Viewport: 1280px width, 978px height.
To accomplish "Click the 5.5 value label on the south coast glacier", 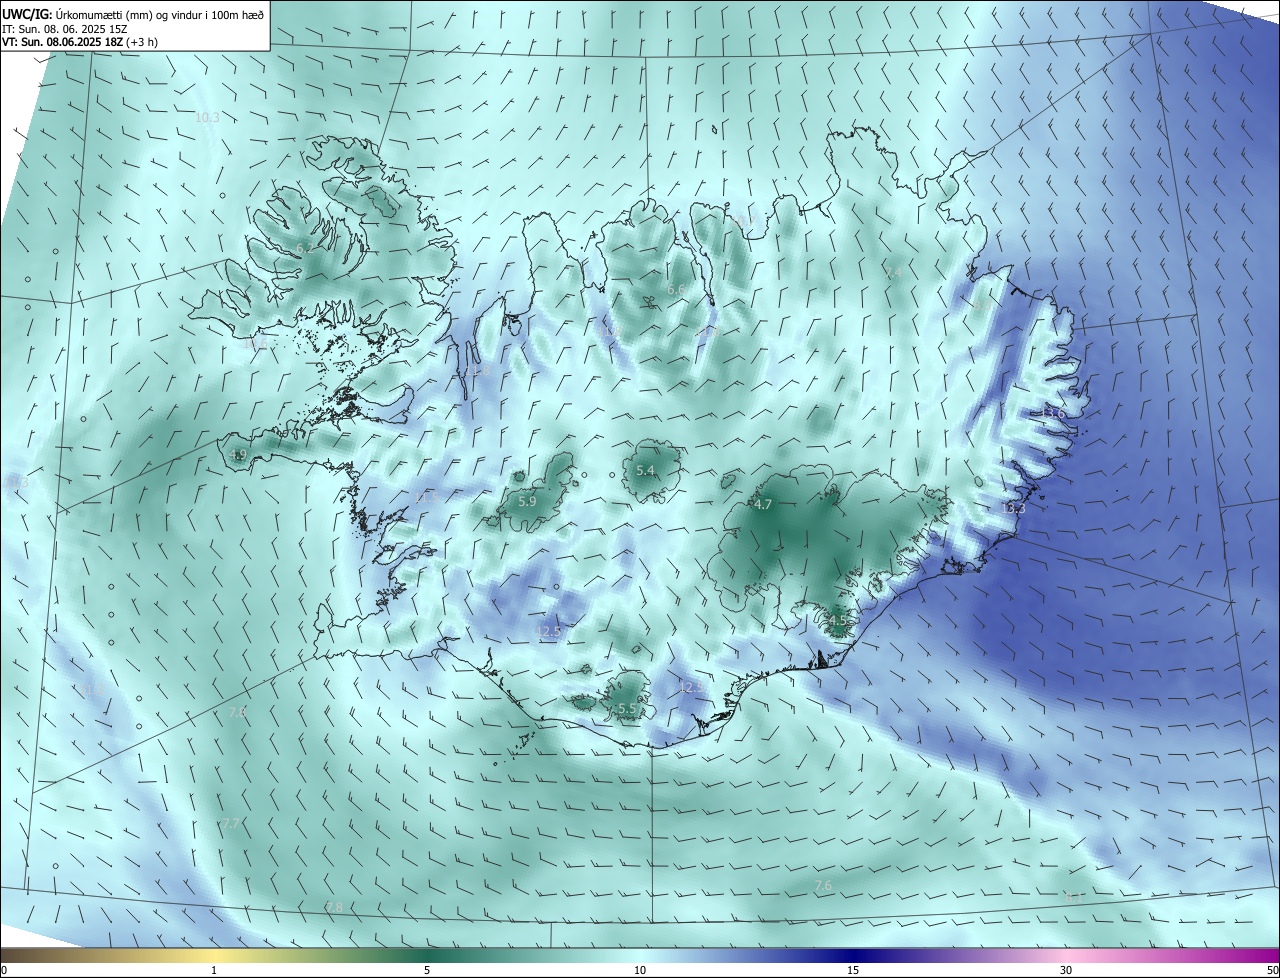I will click(x=627, y=708).
